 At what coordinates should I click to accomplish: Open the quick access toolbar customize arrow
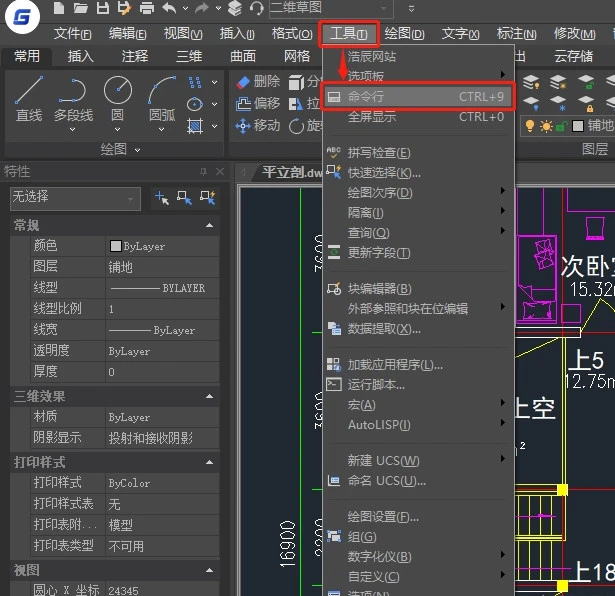click(x=411, y=9)
